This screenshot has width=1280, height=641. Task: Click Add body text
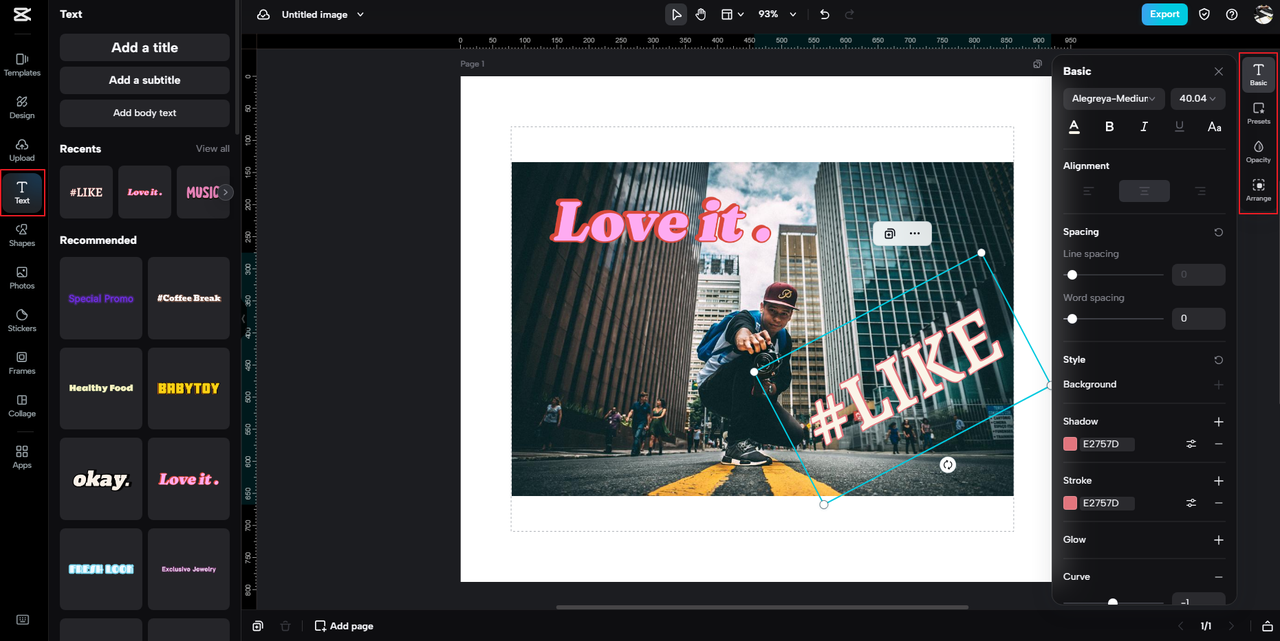145,113
